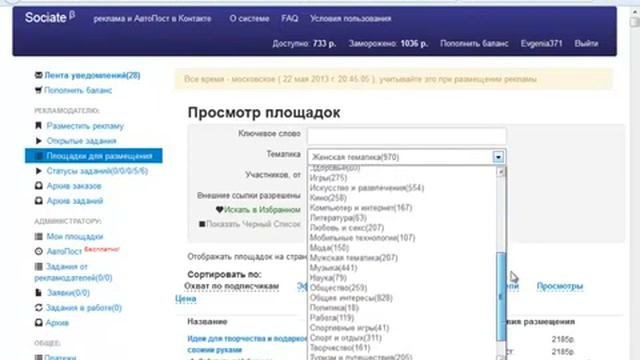Open Статусы заданий(0/0/0/5/6) link

[x=97, y=171]
